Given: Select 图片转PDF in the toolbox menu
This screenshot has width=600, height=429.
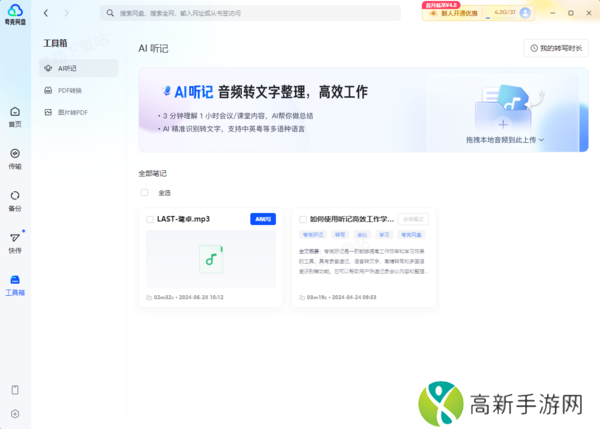Looking at the screenshot, I should coord(78,113).
